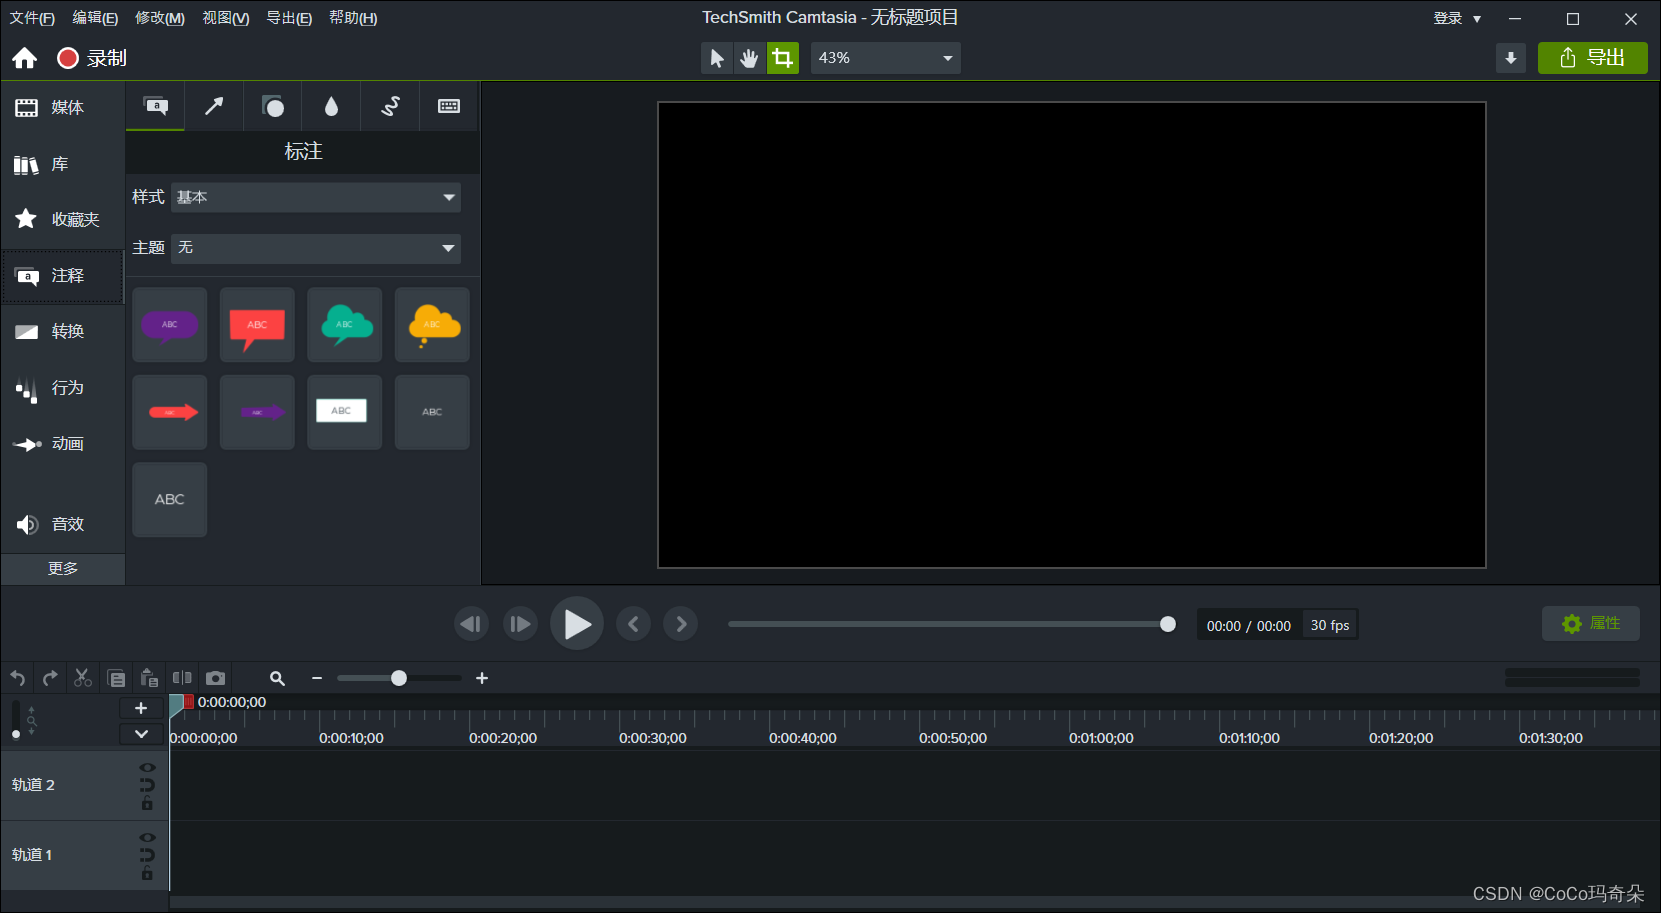1661x913 pixels.
Task: Click the 30 fps frame rate label
Action: point(1330,625)
